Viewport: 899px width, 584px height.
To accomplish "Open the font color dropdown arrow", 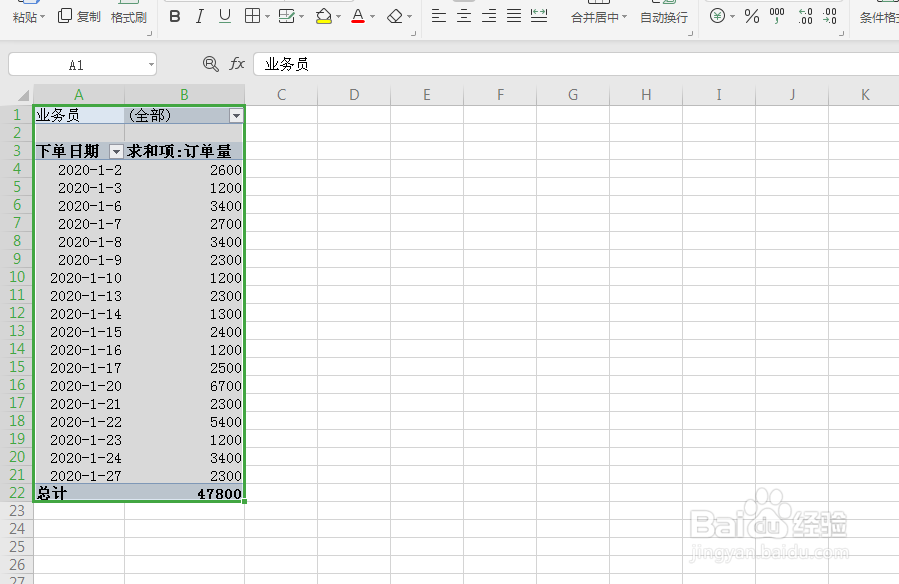I will point(373,17).
